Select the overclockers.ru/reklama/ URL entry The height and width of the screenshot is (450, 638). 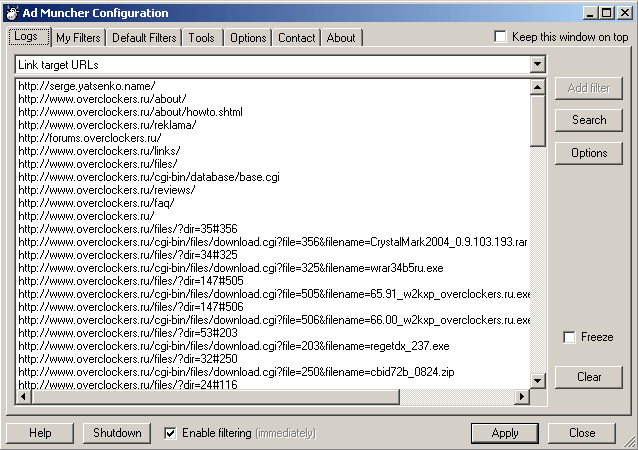pos(107,125)
